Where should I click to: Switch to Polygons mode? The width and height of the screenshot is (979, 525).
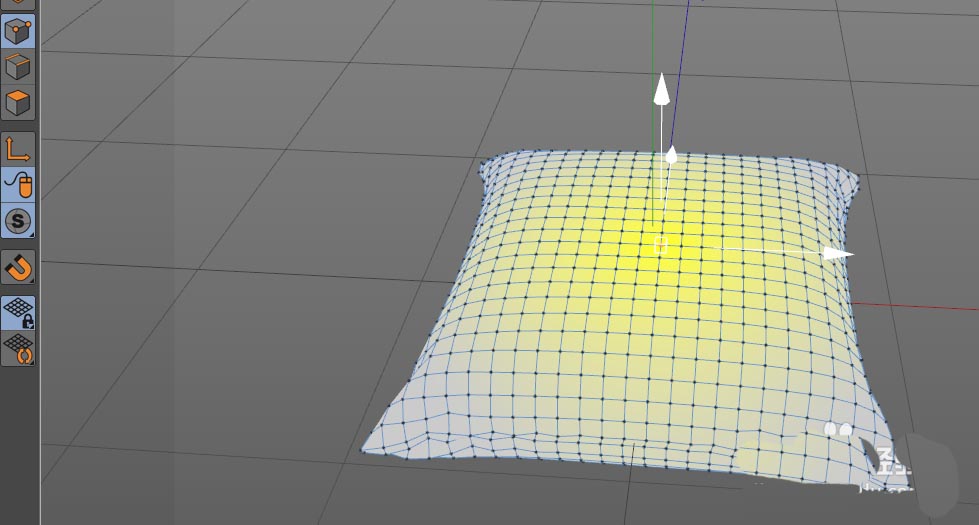[18, 102]
